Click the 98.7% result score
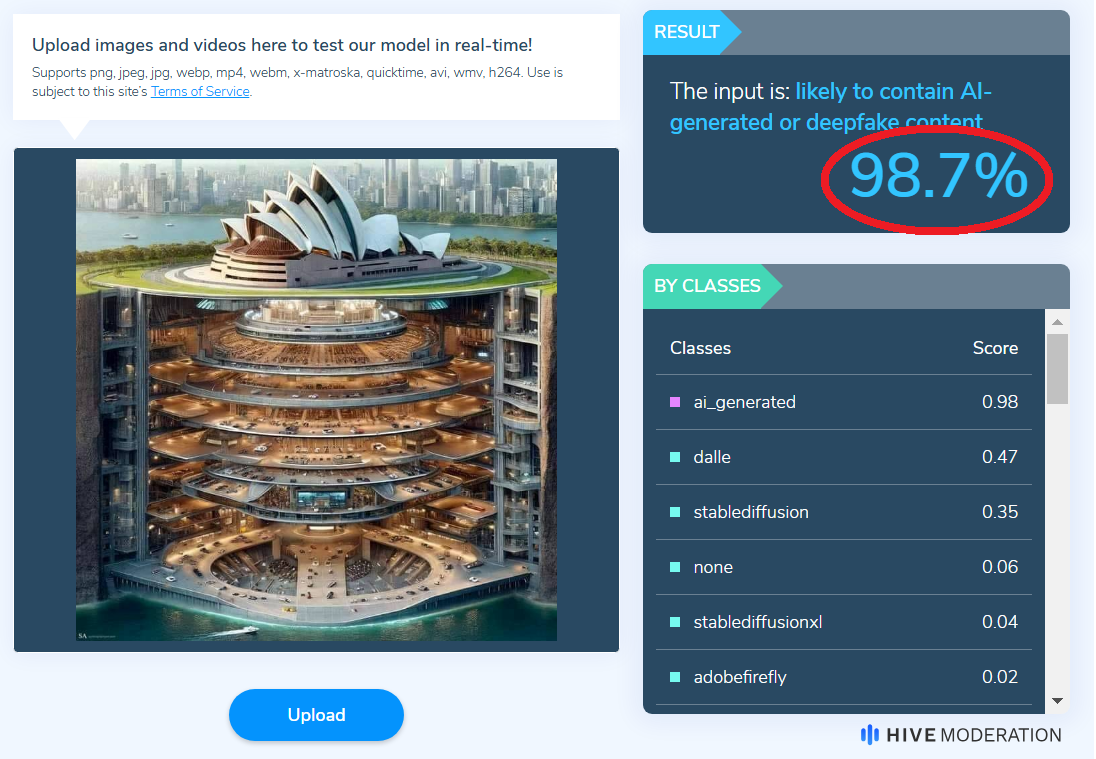Screen dimensions: 1096x759 pos(938,176)
